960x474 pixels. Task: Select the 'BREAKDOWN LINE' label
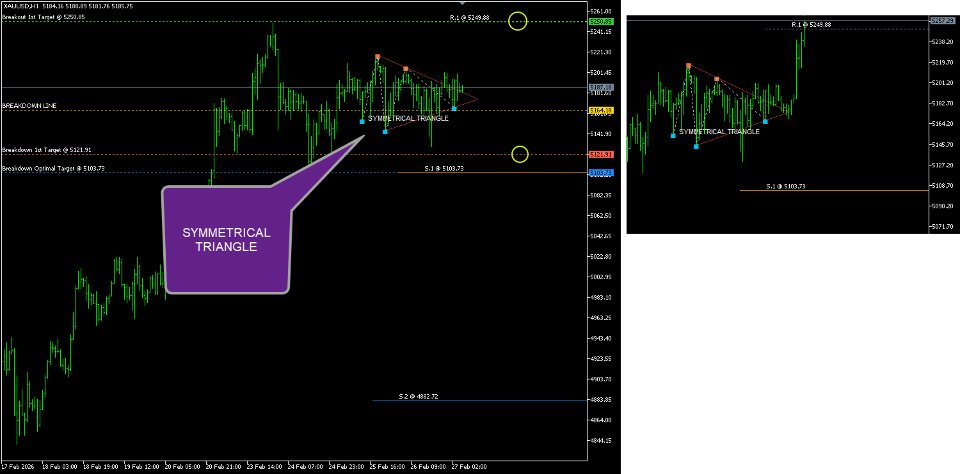29,105
